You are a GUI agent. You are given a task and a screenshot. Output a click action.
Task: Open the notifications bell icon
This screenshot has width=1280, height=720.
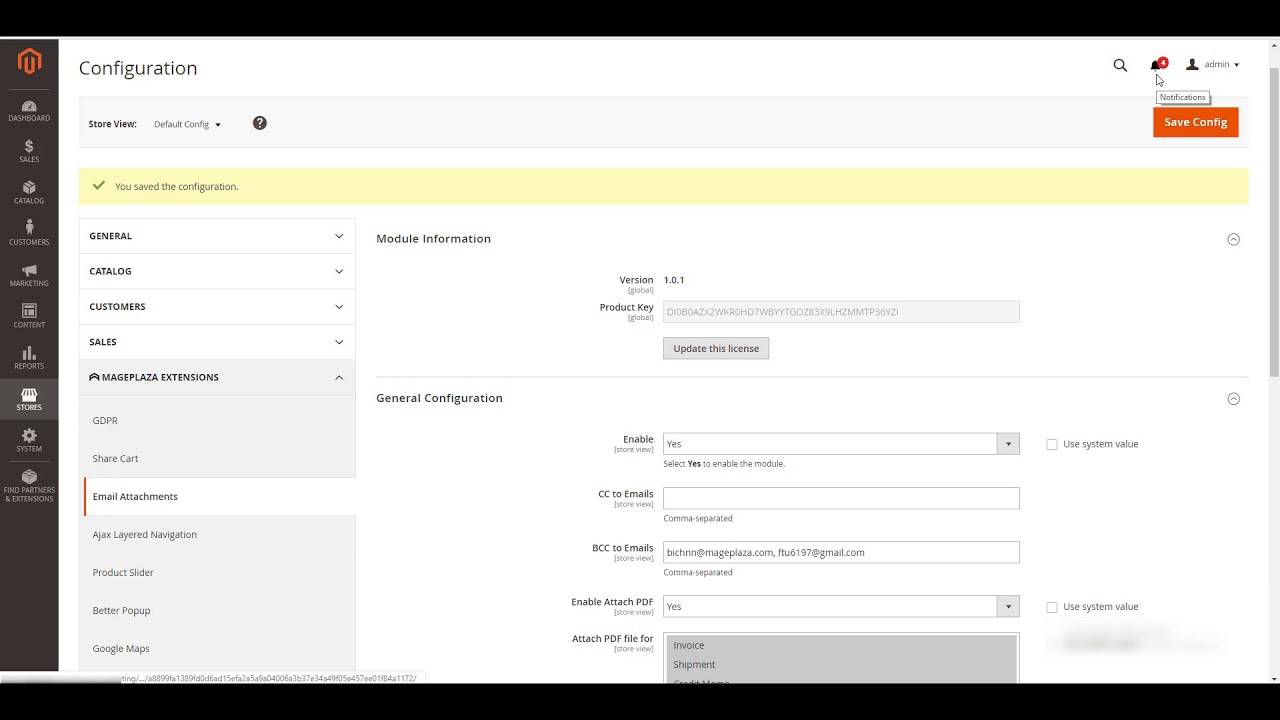pyautogui.click(x=1156, y=65)
